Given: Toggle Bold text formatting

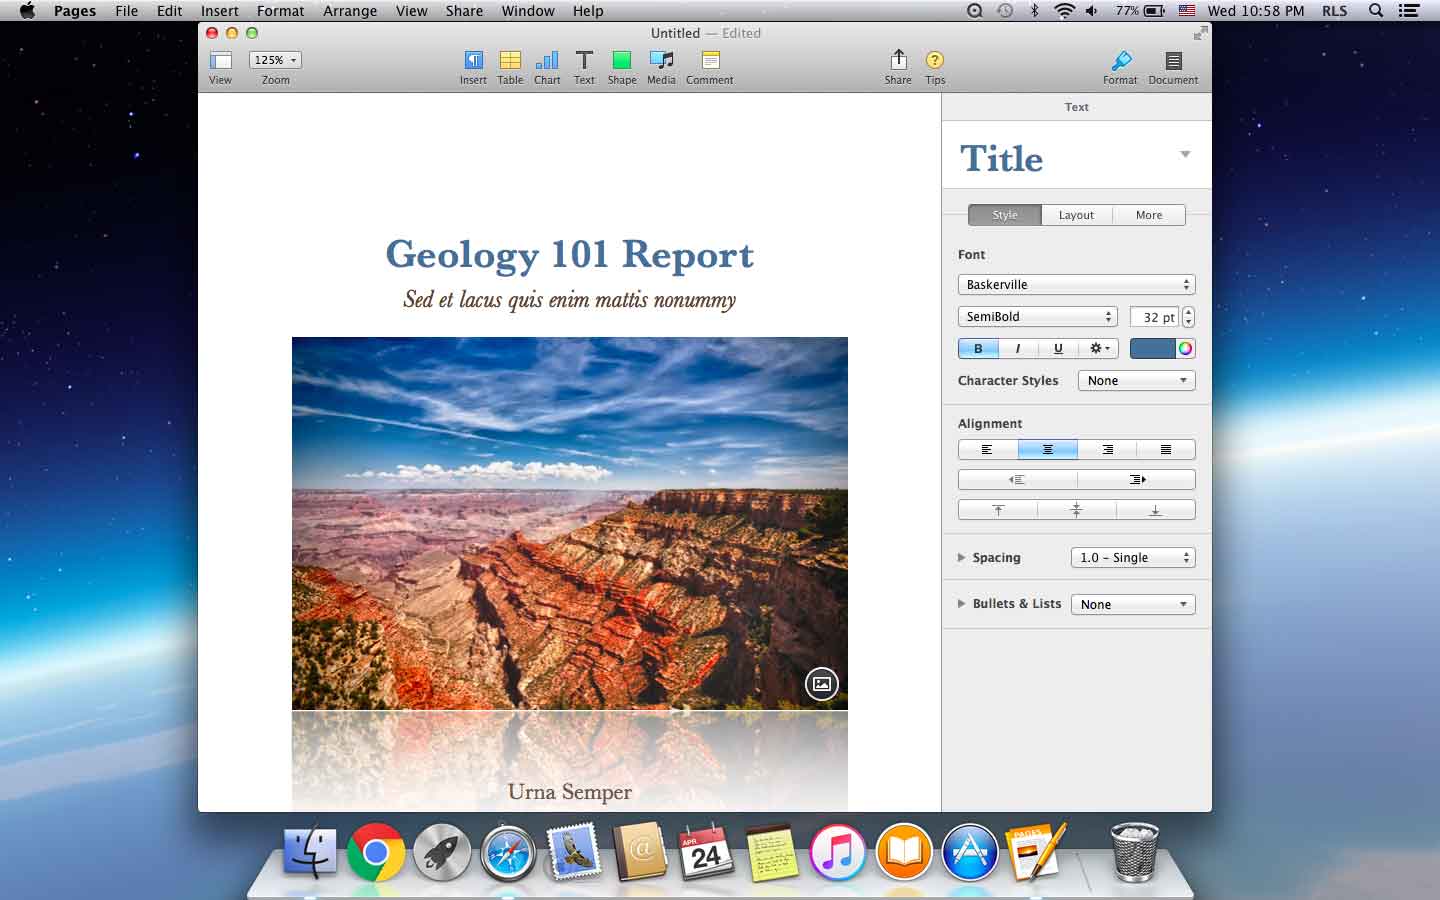Looking at the screenshot, I should (x=978, y=349).
